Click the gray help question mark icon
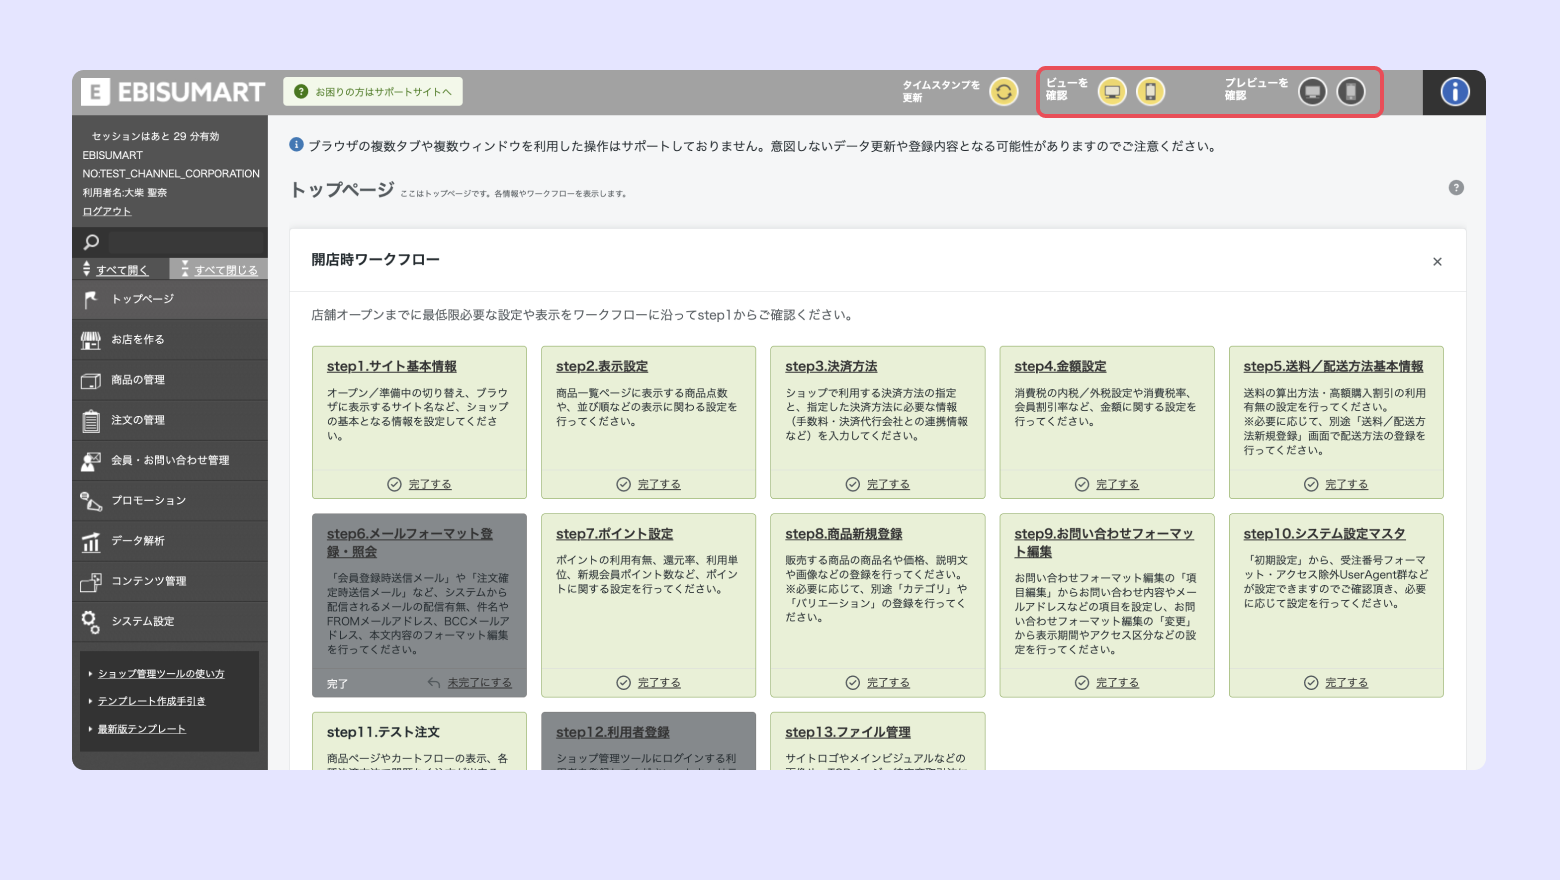Image resolution: width=1560 pixels, height=880 pixels. point(1456,188)
